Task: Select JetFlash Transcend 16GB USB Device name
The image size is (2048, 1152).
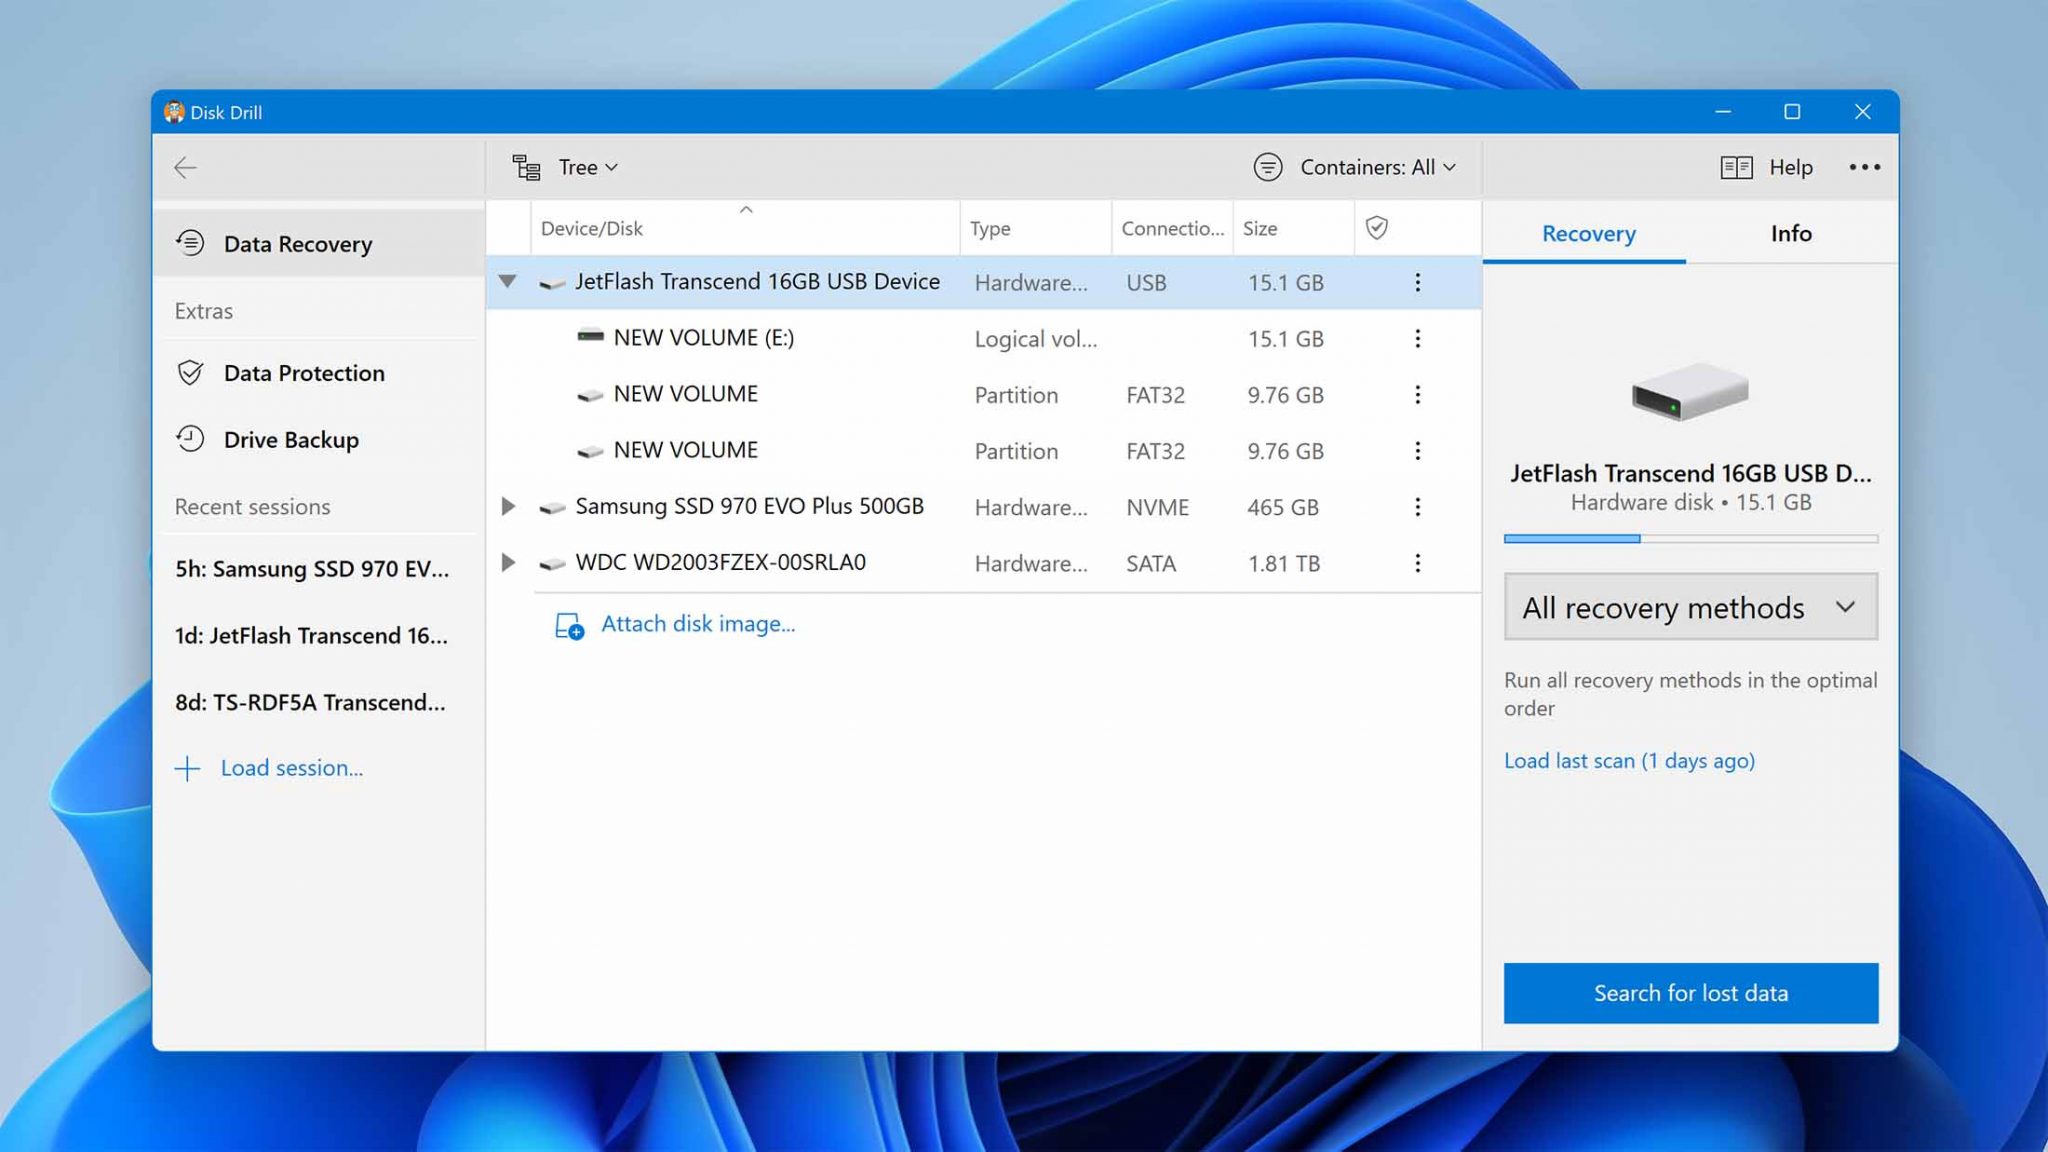Action: [758, 282]
